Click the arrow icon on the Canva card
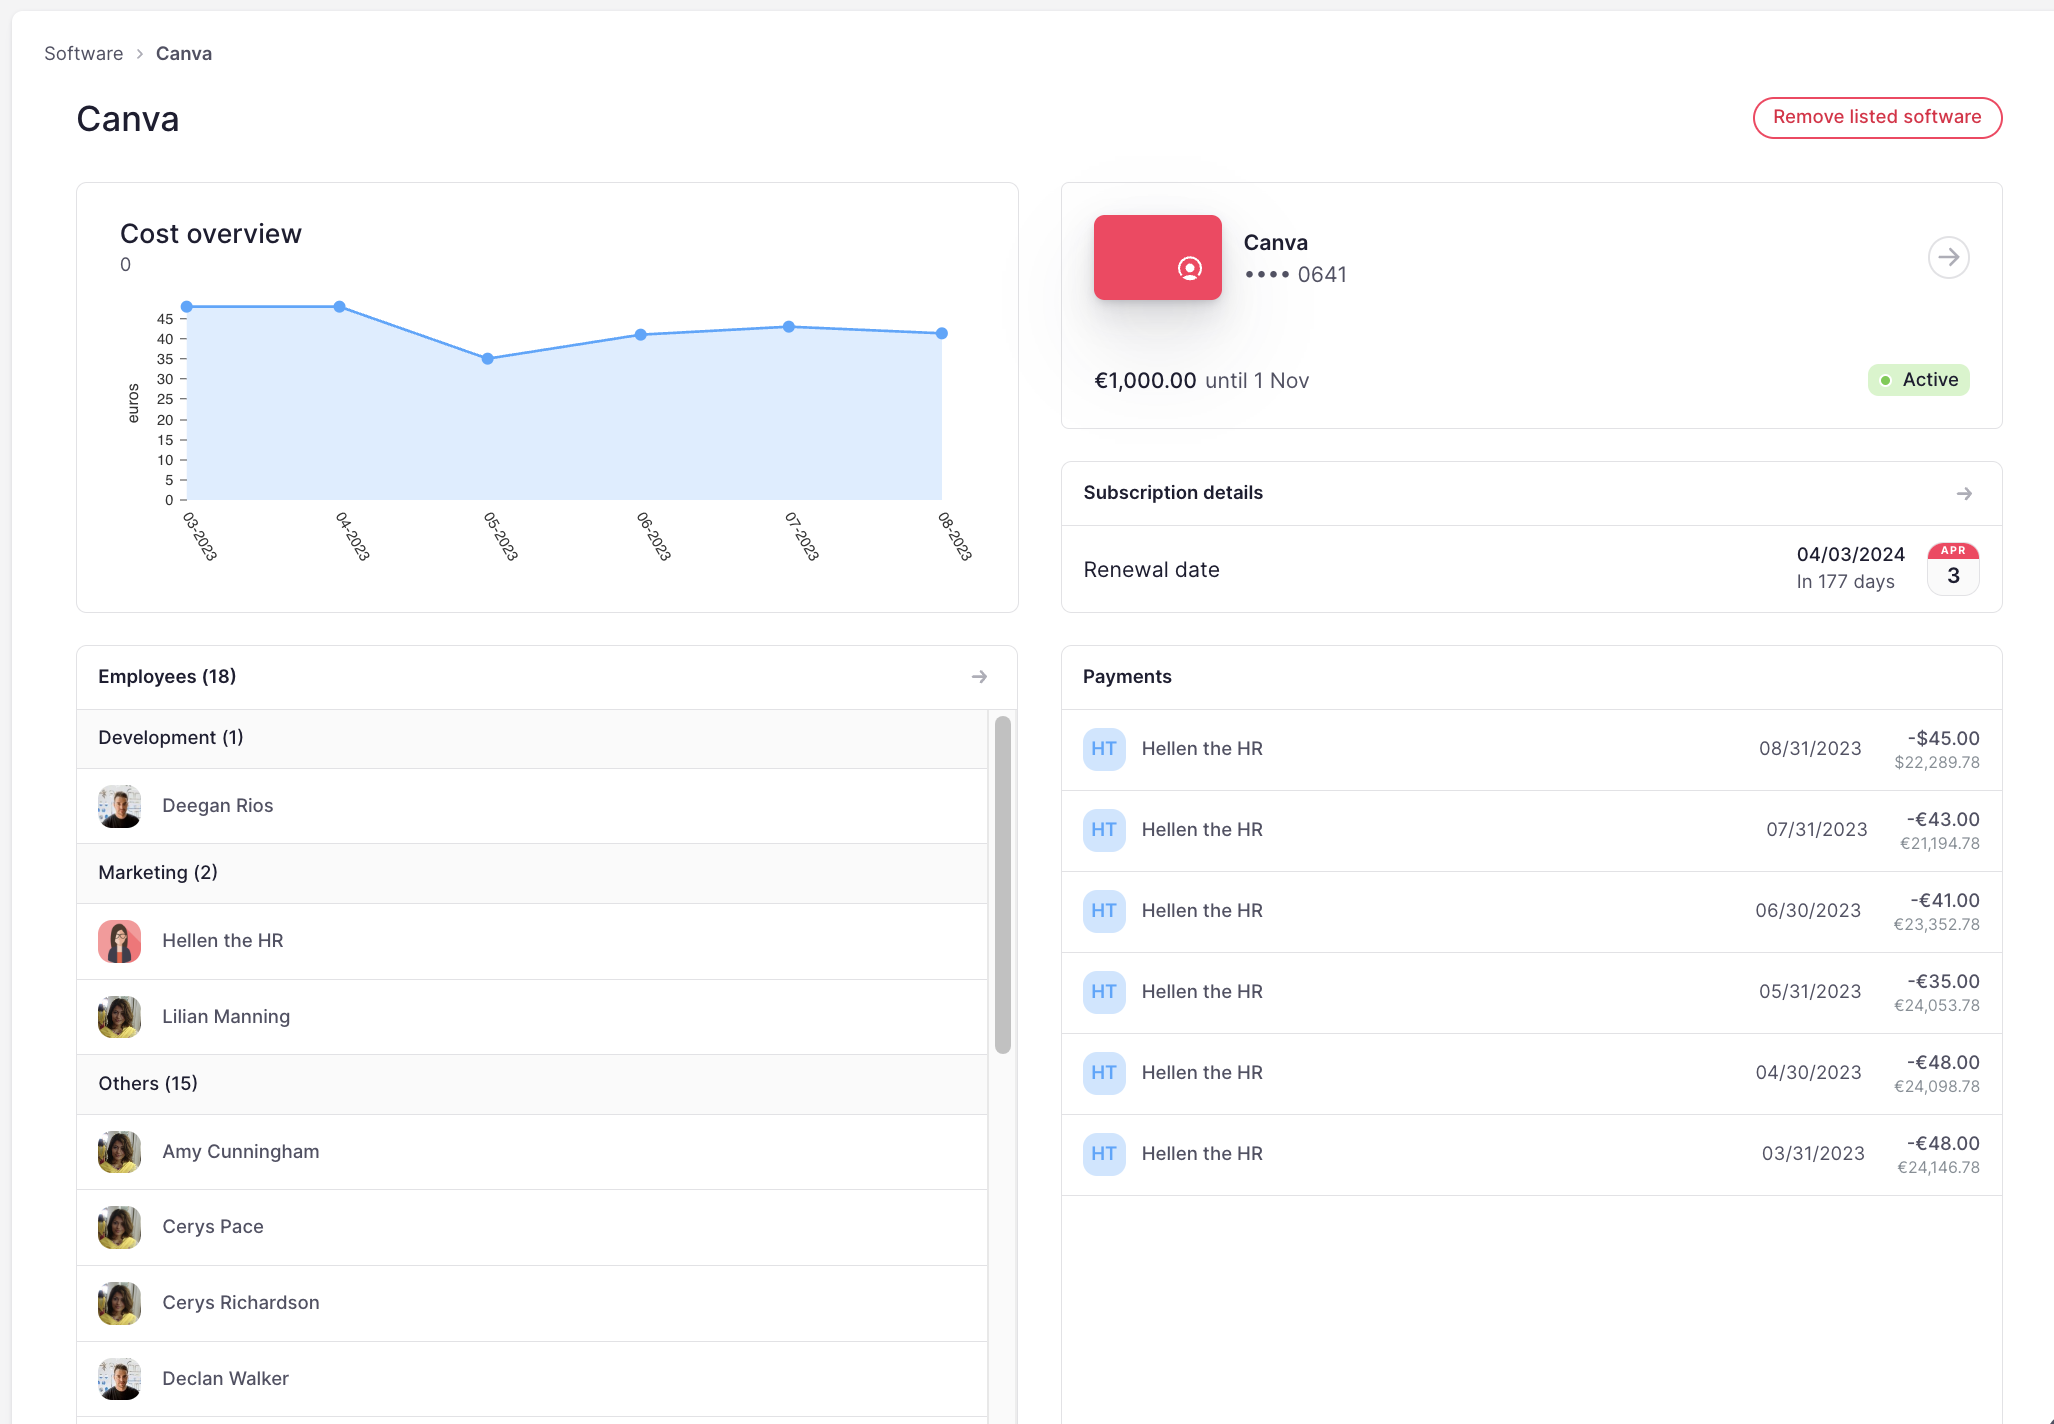This screenshot has width=2054, height=1424. (1948, 257)
